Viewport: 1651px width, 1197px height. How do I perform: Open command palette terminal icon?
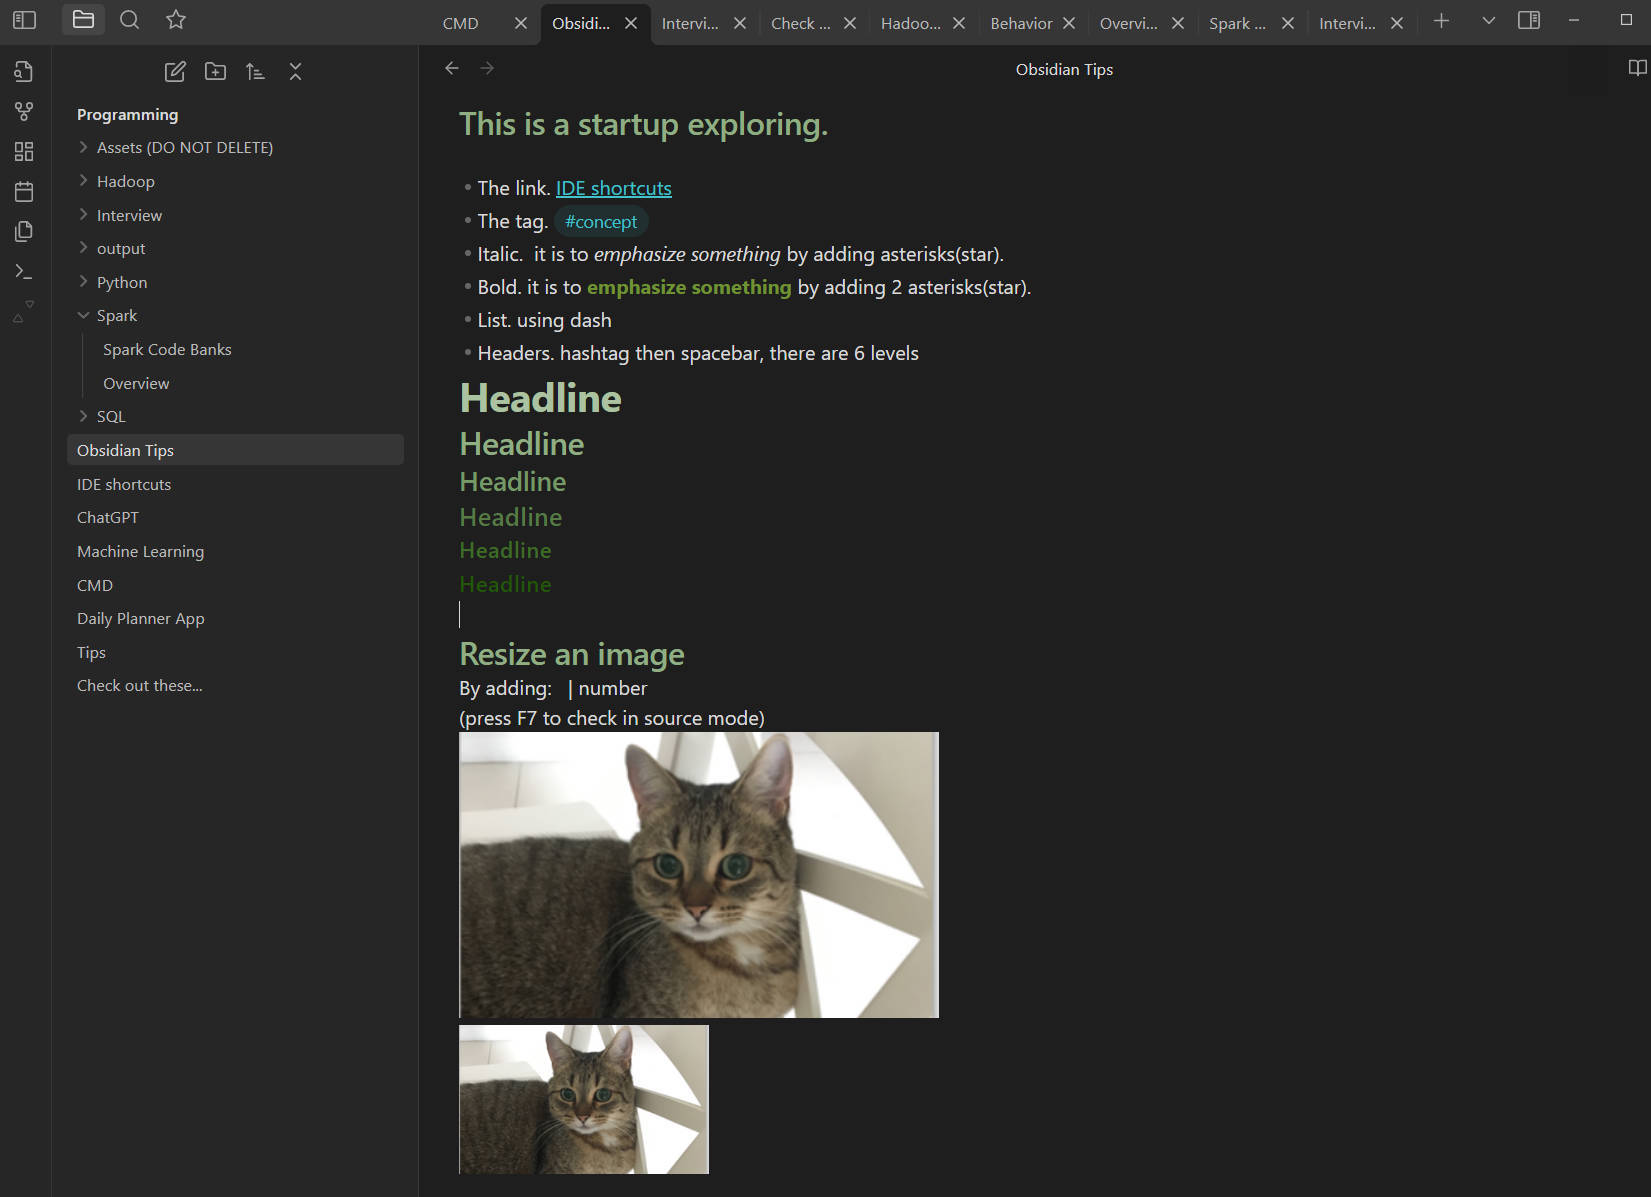(x=24, y=272)
